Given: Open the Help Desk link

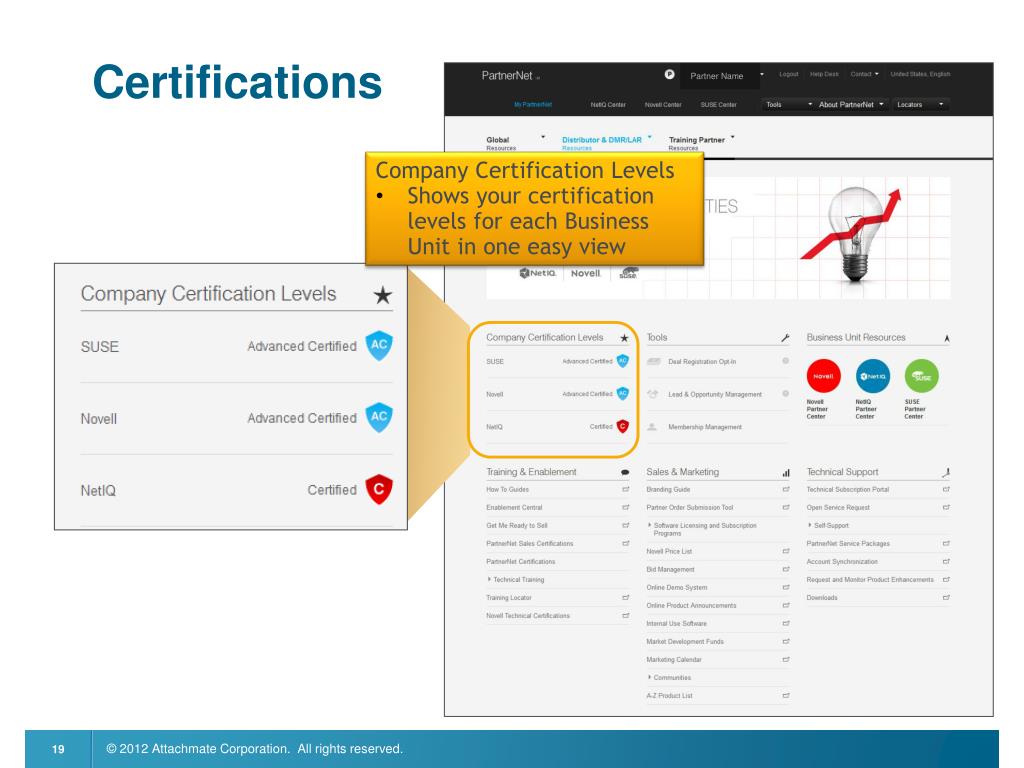Looking at the screenshot, I should (824, 74).
